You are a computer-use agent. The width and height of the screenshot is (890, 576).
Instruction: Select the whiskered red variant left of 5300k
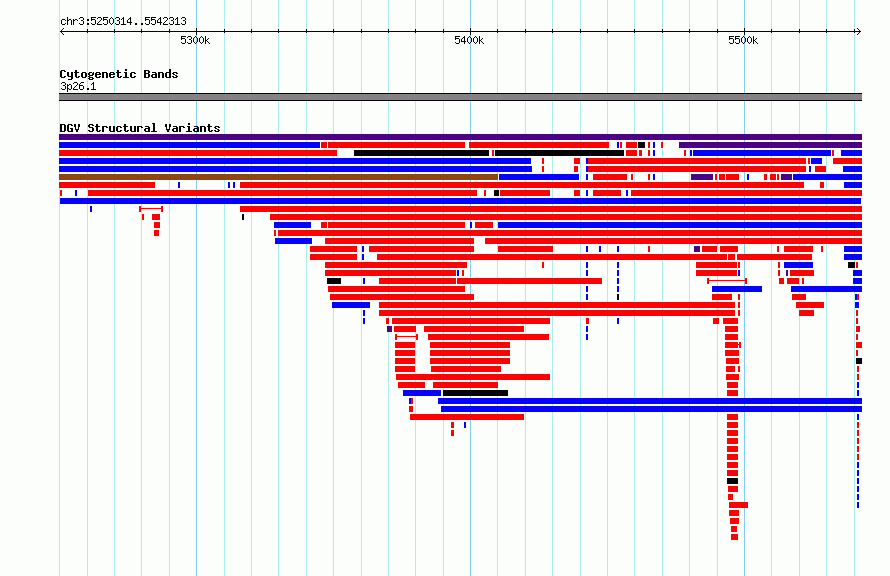point(151,209)
